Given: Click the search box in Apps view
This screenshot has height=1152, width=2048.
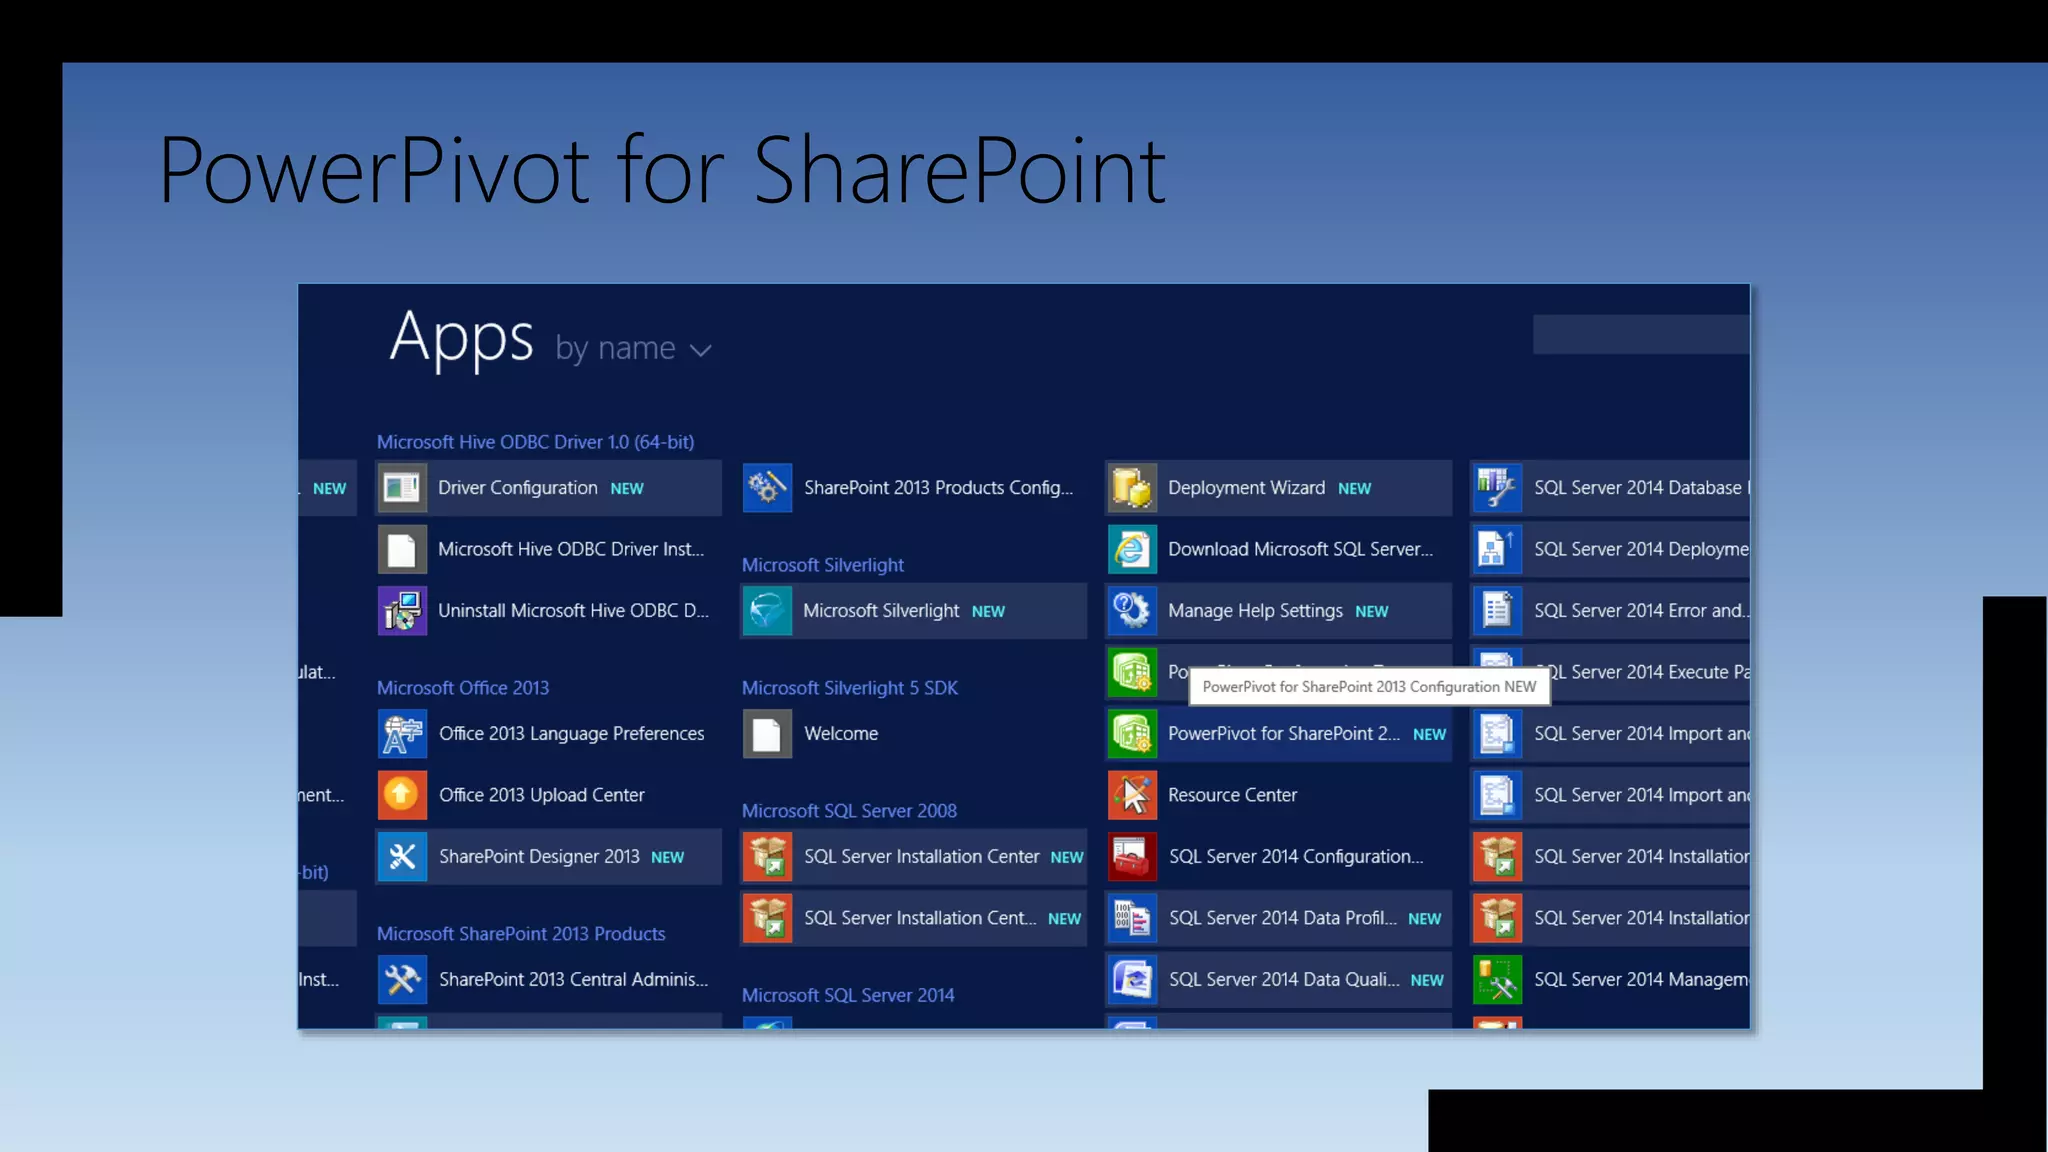Looking at the screenshot, I should (x=1641, y=334).
